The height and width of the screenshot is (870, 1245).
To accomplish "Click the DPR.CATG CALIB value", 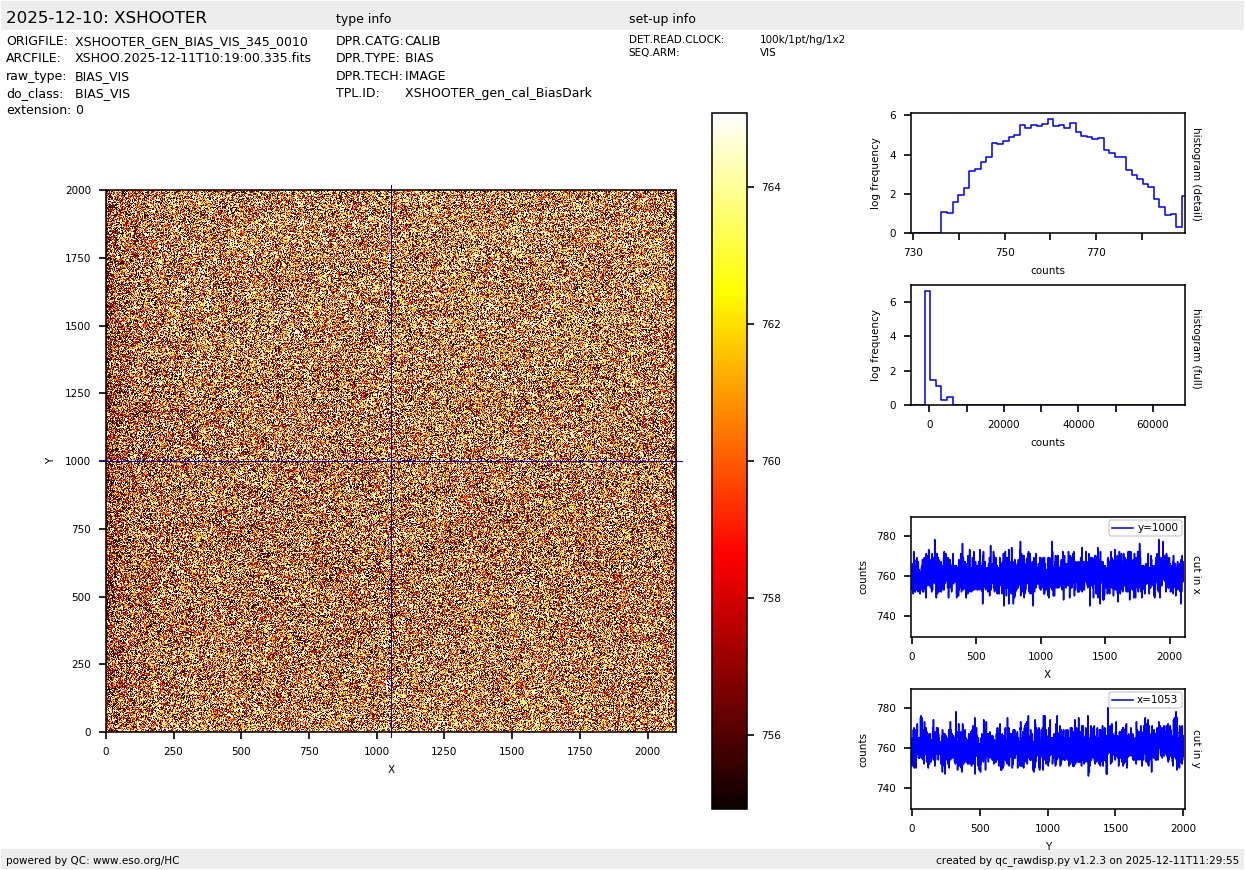I will coord(422,42).
